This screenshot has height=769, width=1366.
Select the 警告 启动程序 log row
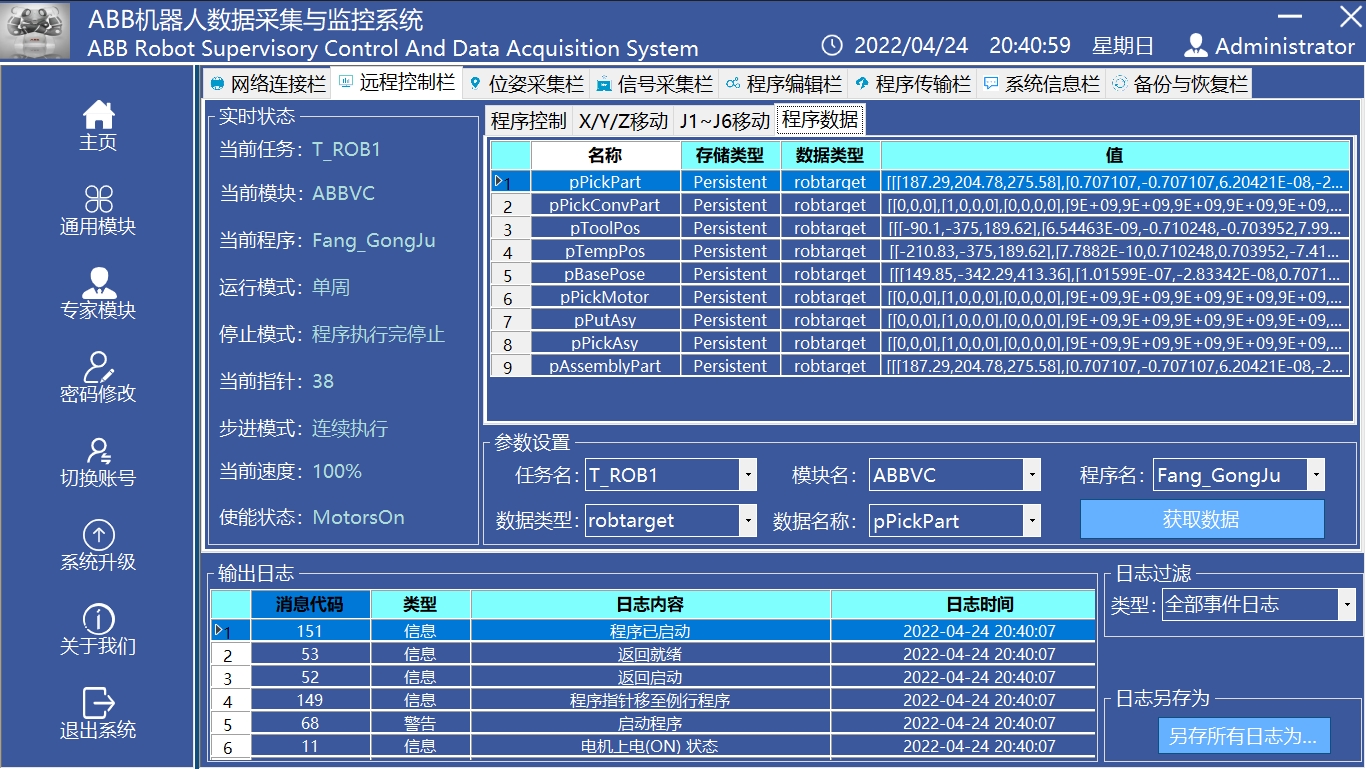click(x=654, y=723)
